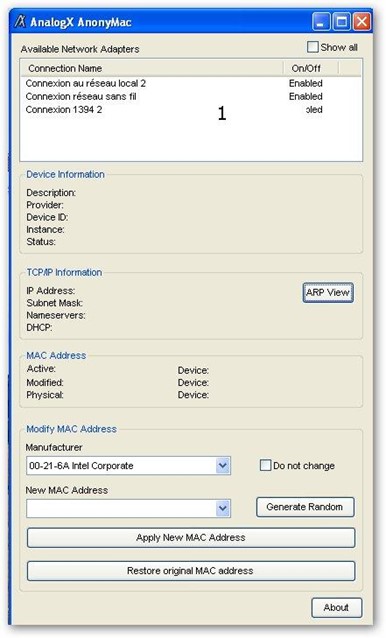Close the AnonyMac window
The image size is (386, 638).
(361, 22)
